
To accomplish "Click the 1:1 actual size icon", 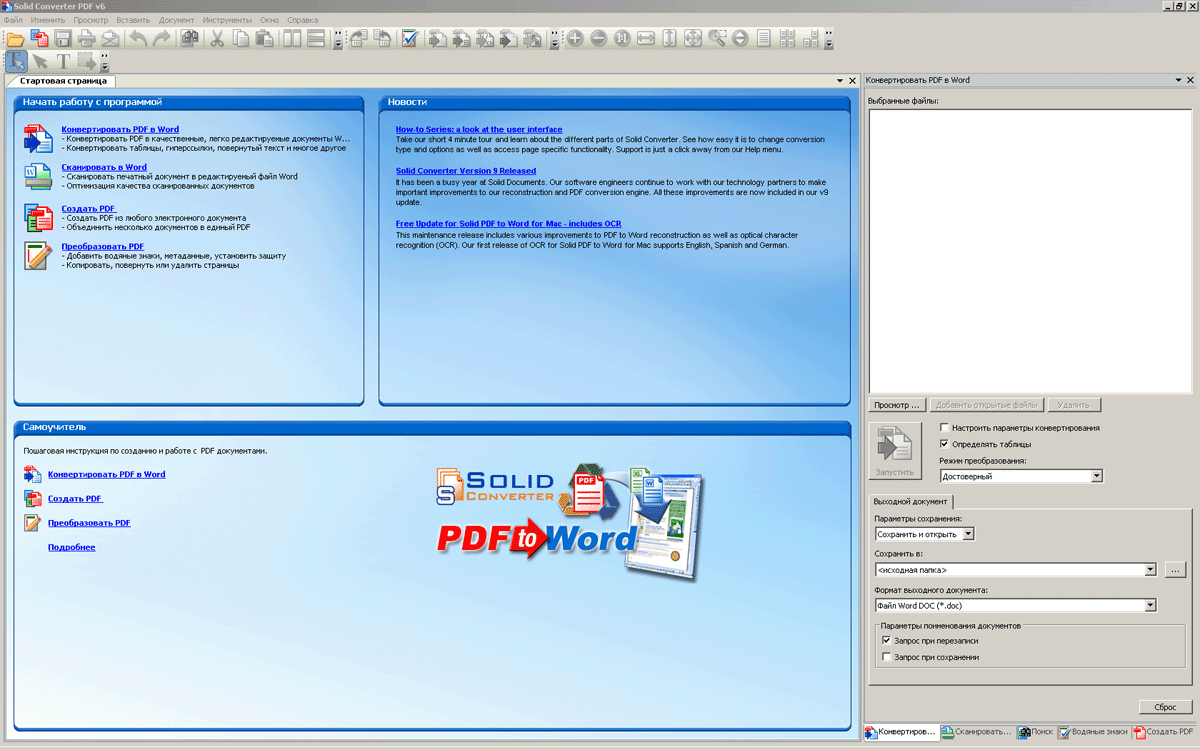I will 622,39.
